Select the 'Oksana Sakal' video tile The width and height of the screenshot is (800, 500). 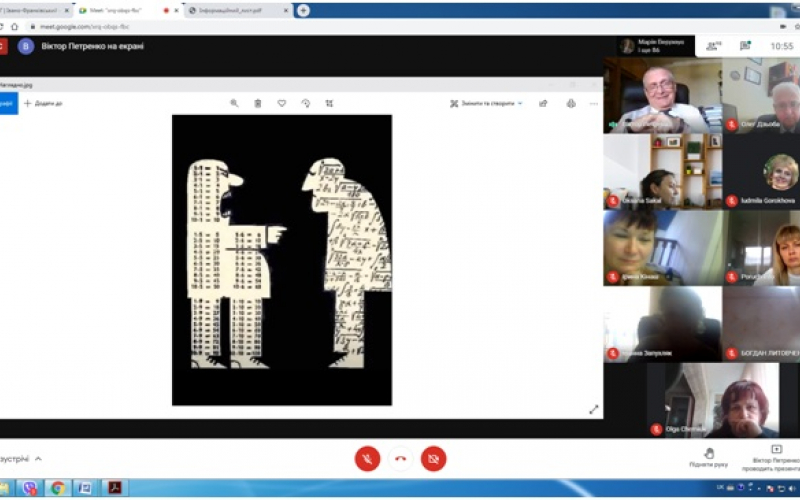662,171
